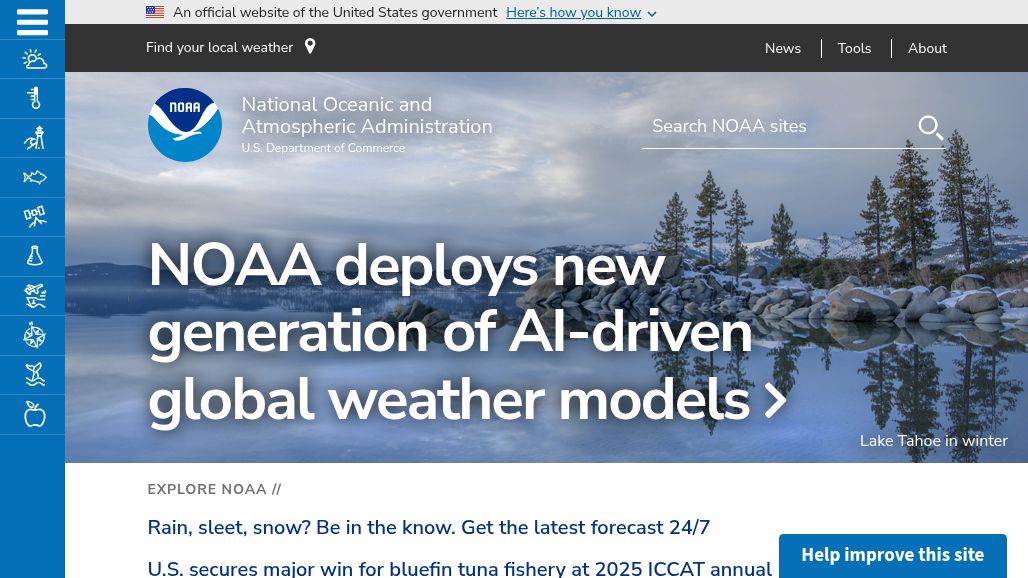Image resolution: width=1028 pixels, height=578 pixels.
Task: Open the hamburger menu at top left
Action: (x=32, y=20)
